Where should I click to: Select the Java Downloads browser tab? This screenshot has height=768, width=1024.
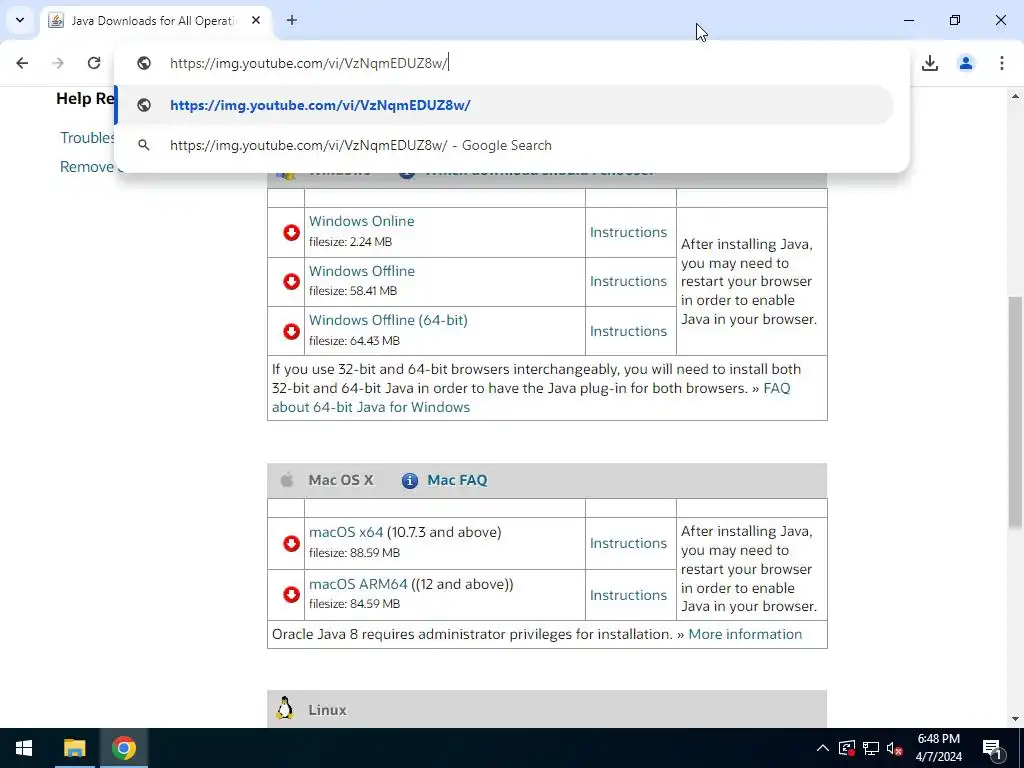[x=153, y=20]
